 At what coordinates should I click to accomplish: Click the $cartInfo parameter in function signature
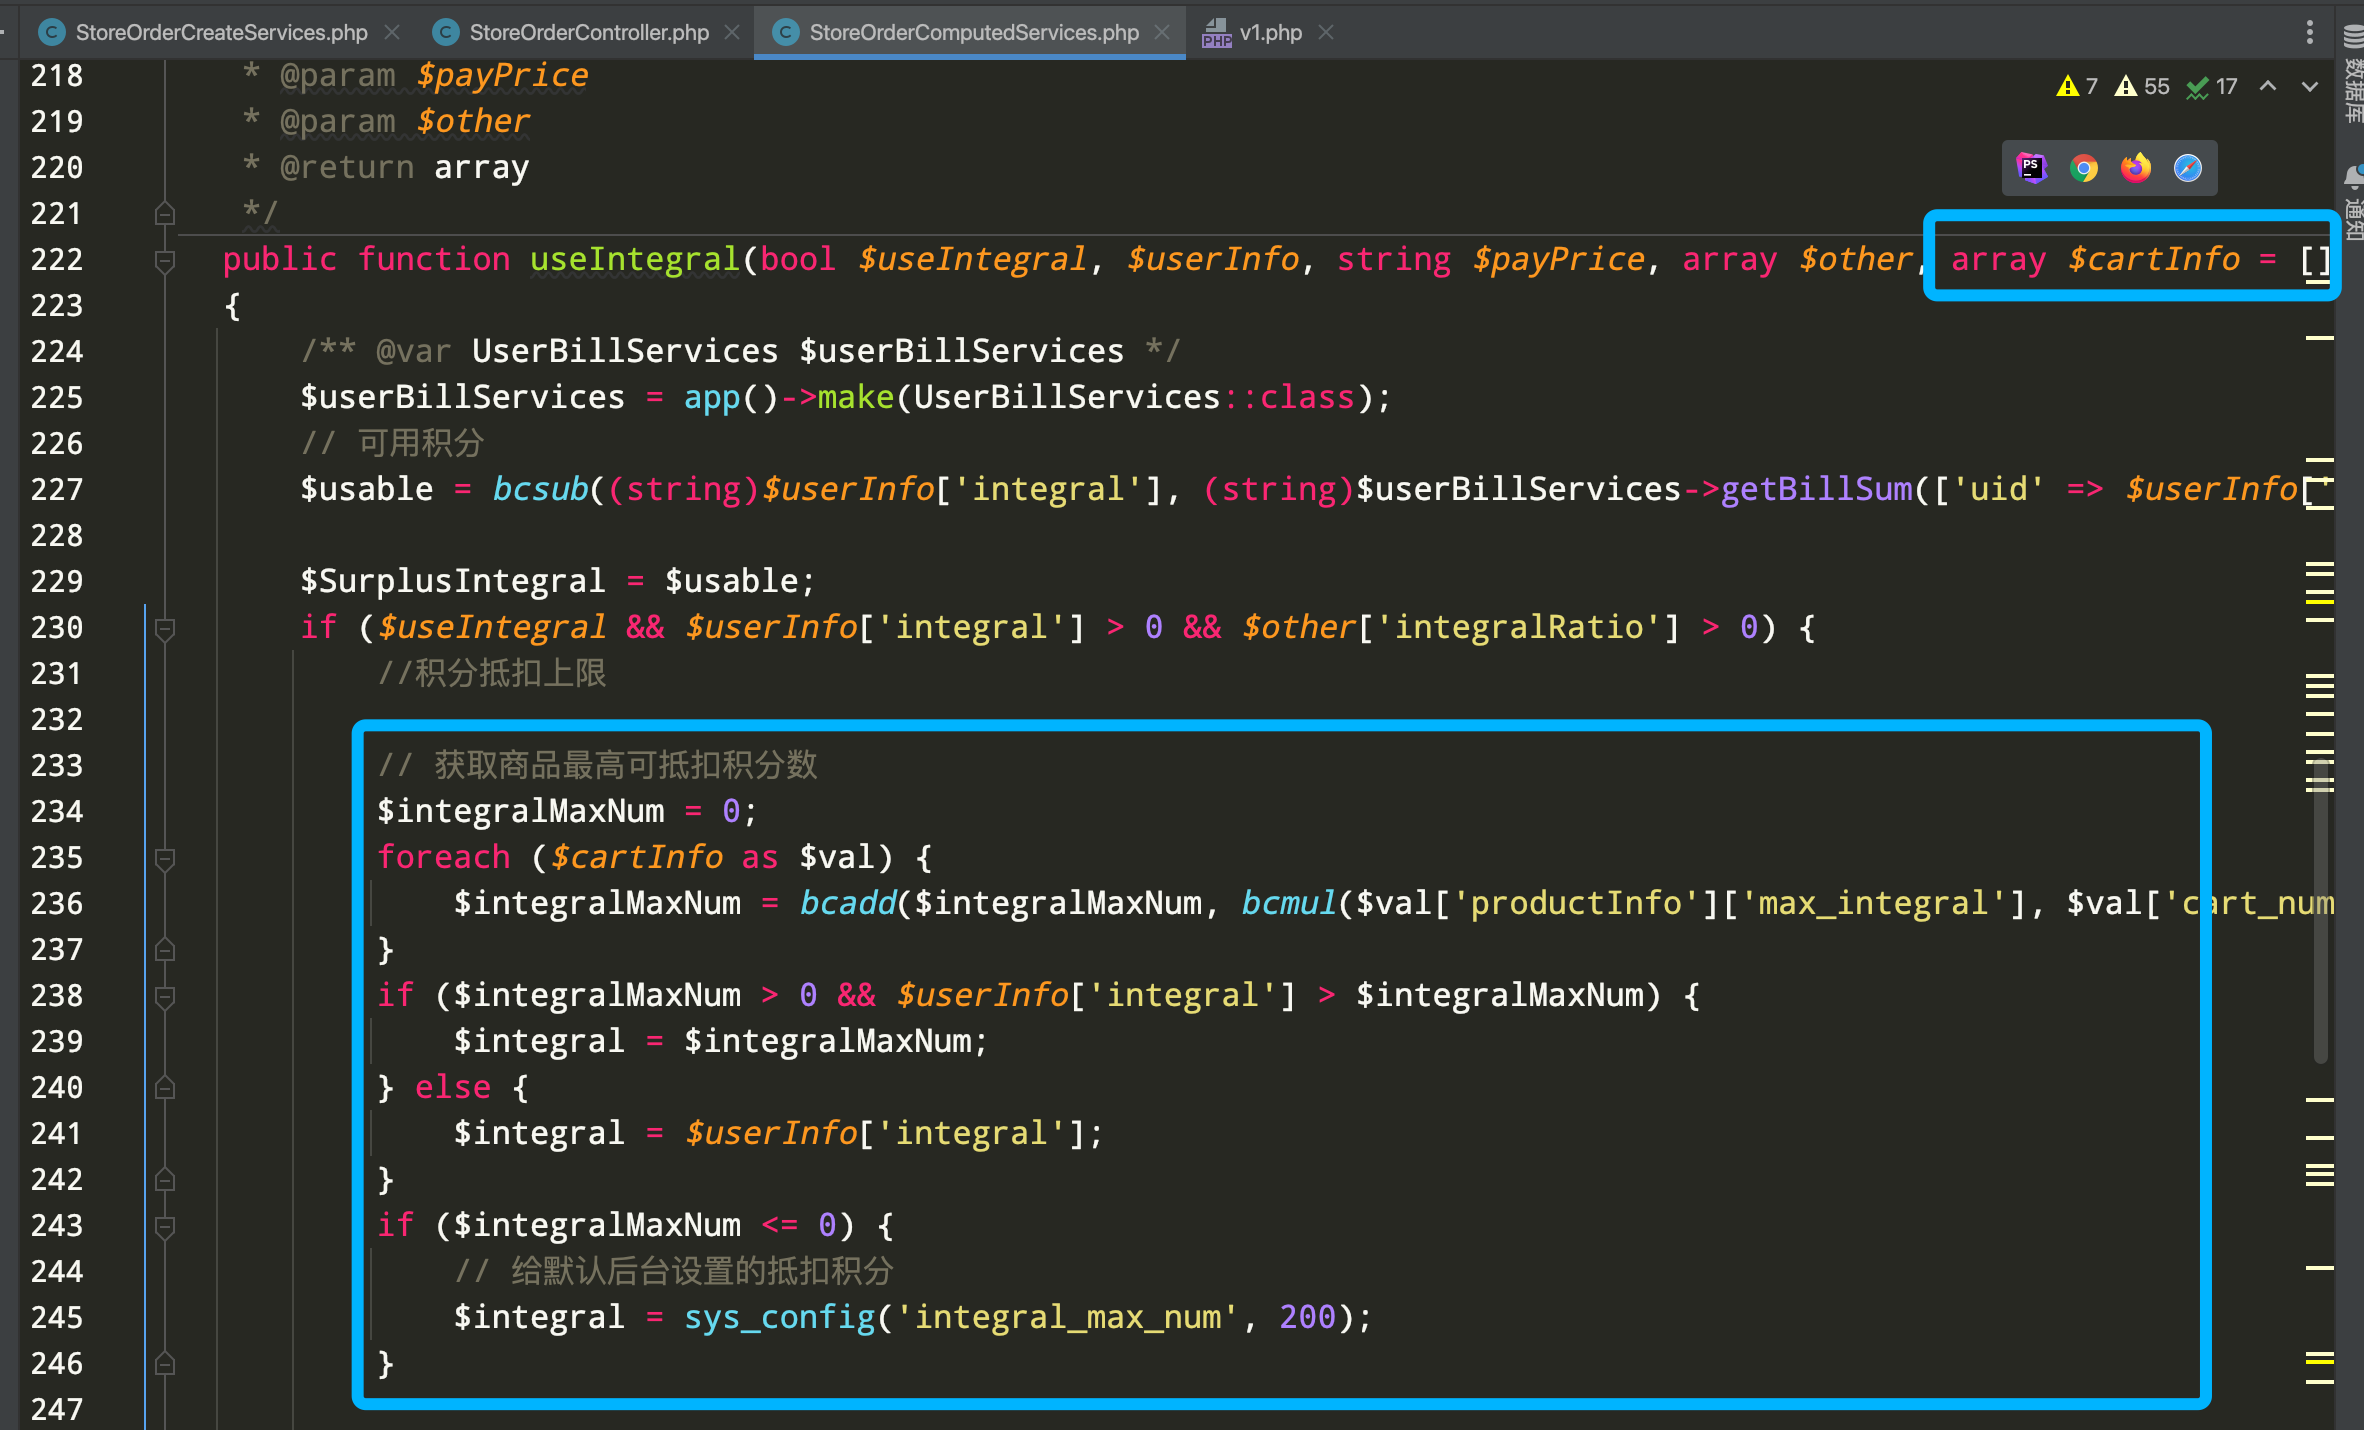[2154, 259]
